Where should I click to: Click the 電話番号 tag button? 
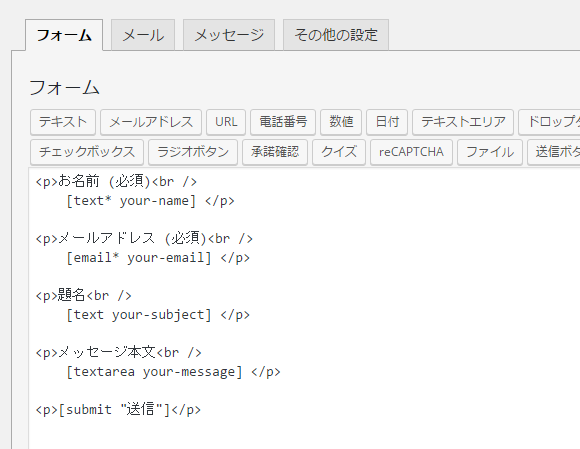coord(283,122)
